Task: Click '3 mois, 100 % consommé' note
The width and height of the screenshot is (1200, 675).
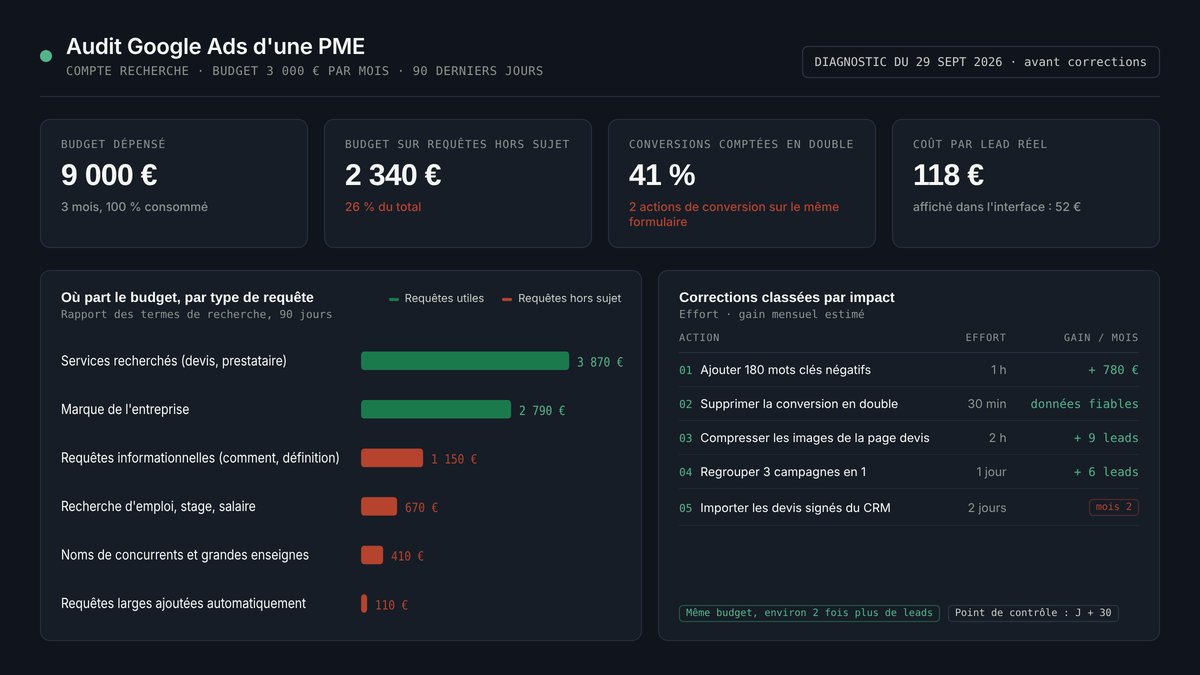Action: click(x=134, y=207)
